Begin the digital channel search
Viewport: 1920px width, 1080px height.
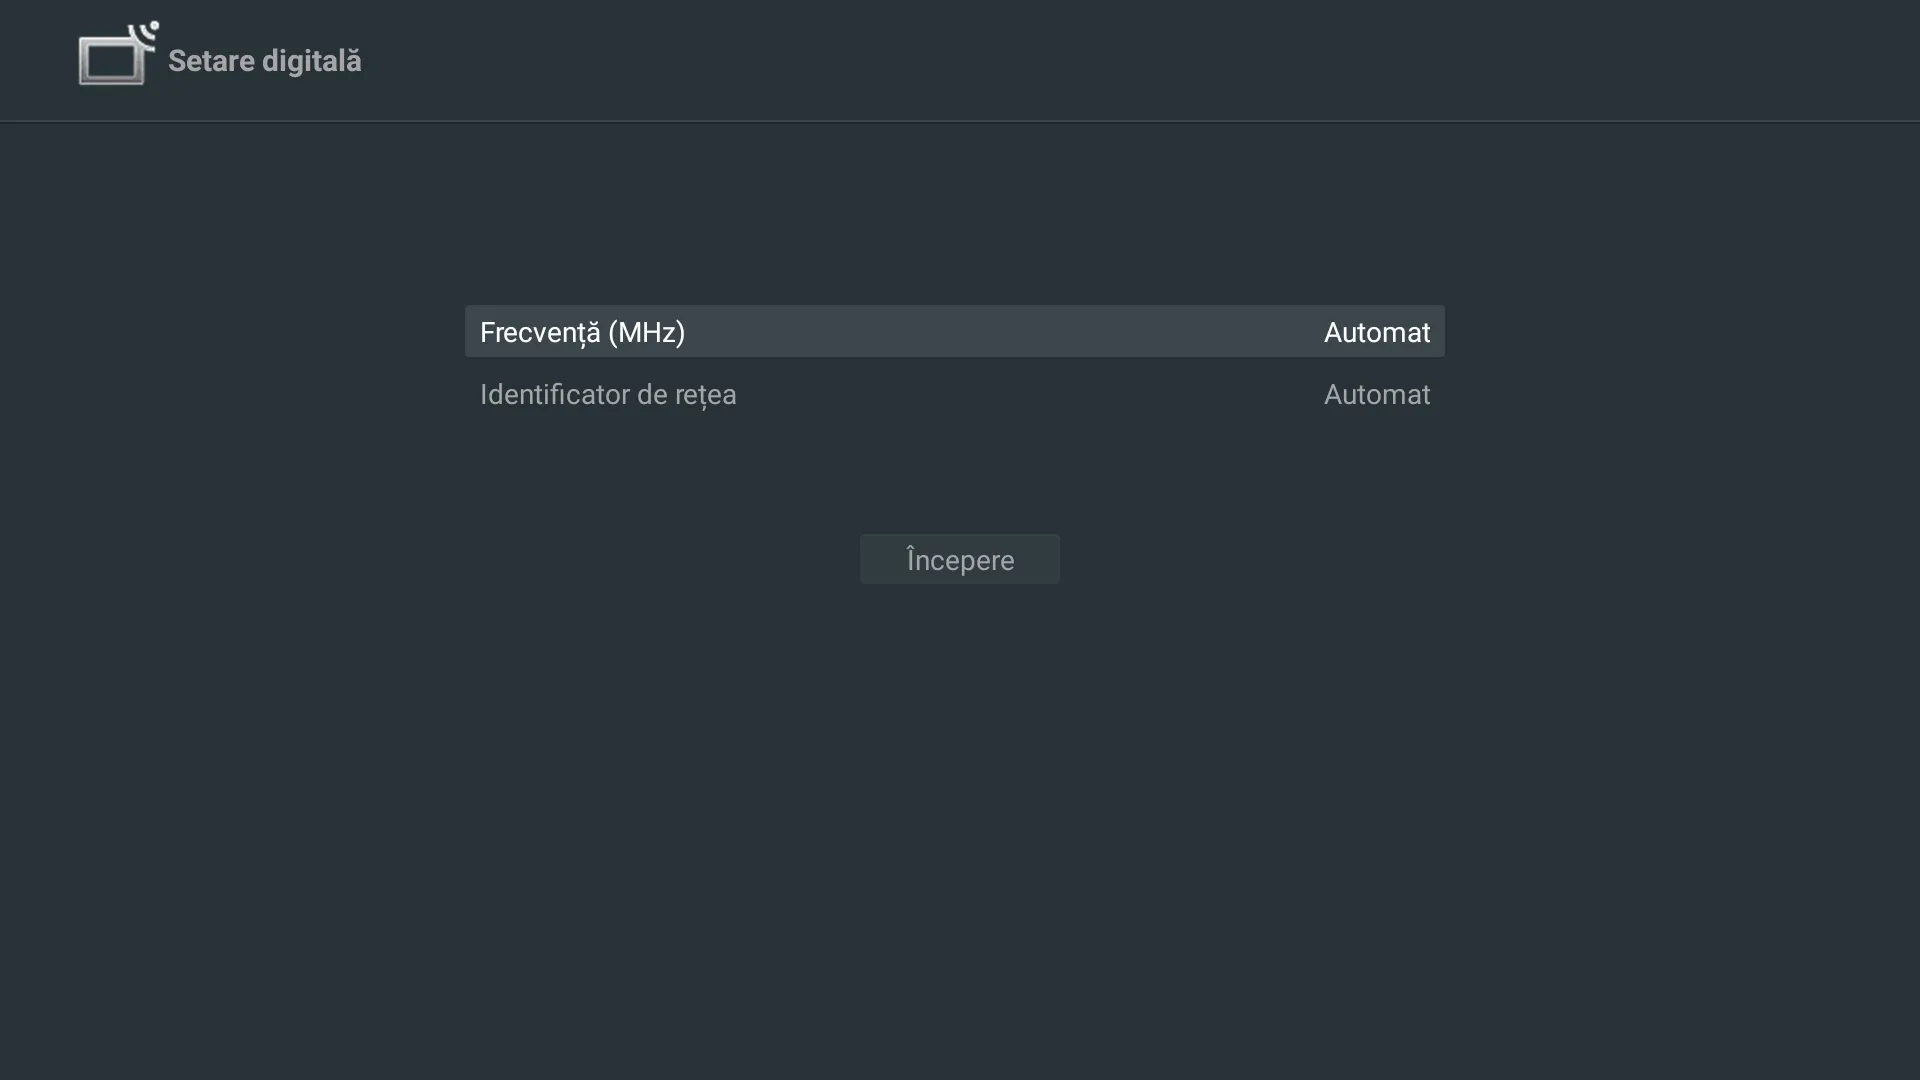959,559
